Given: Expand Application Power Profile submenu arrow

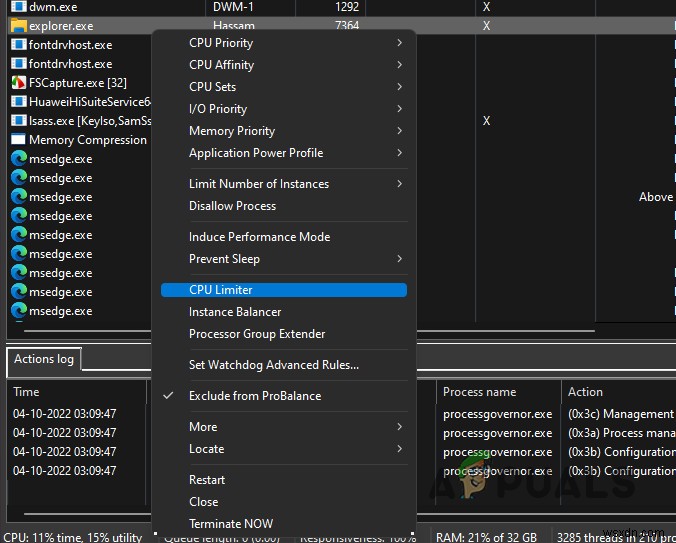Looking at the screenshot, I should coord(399,153).
